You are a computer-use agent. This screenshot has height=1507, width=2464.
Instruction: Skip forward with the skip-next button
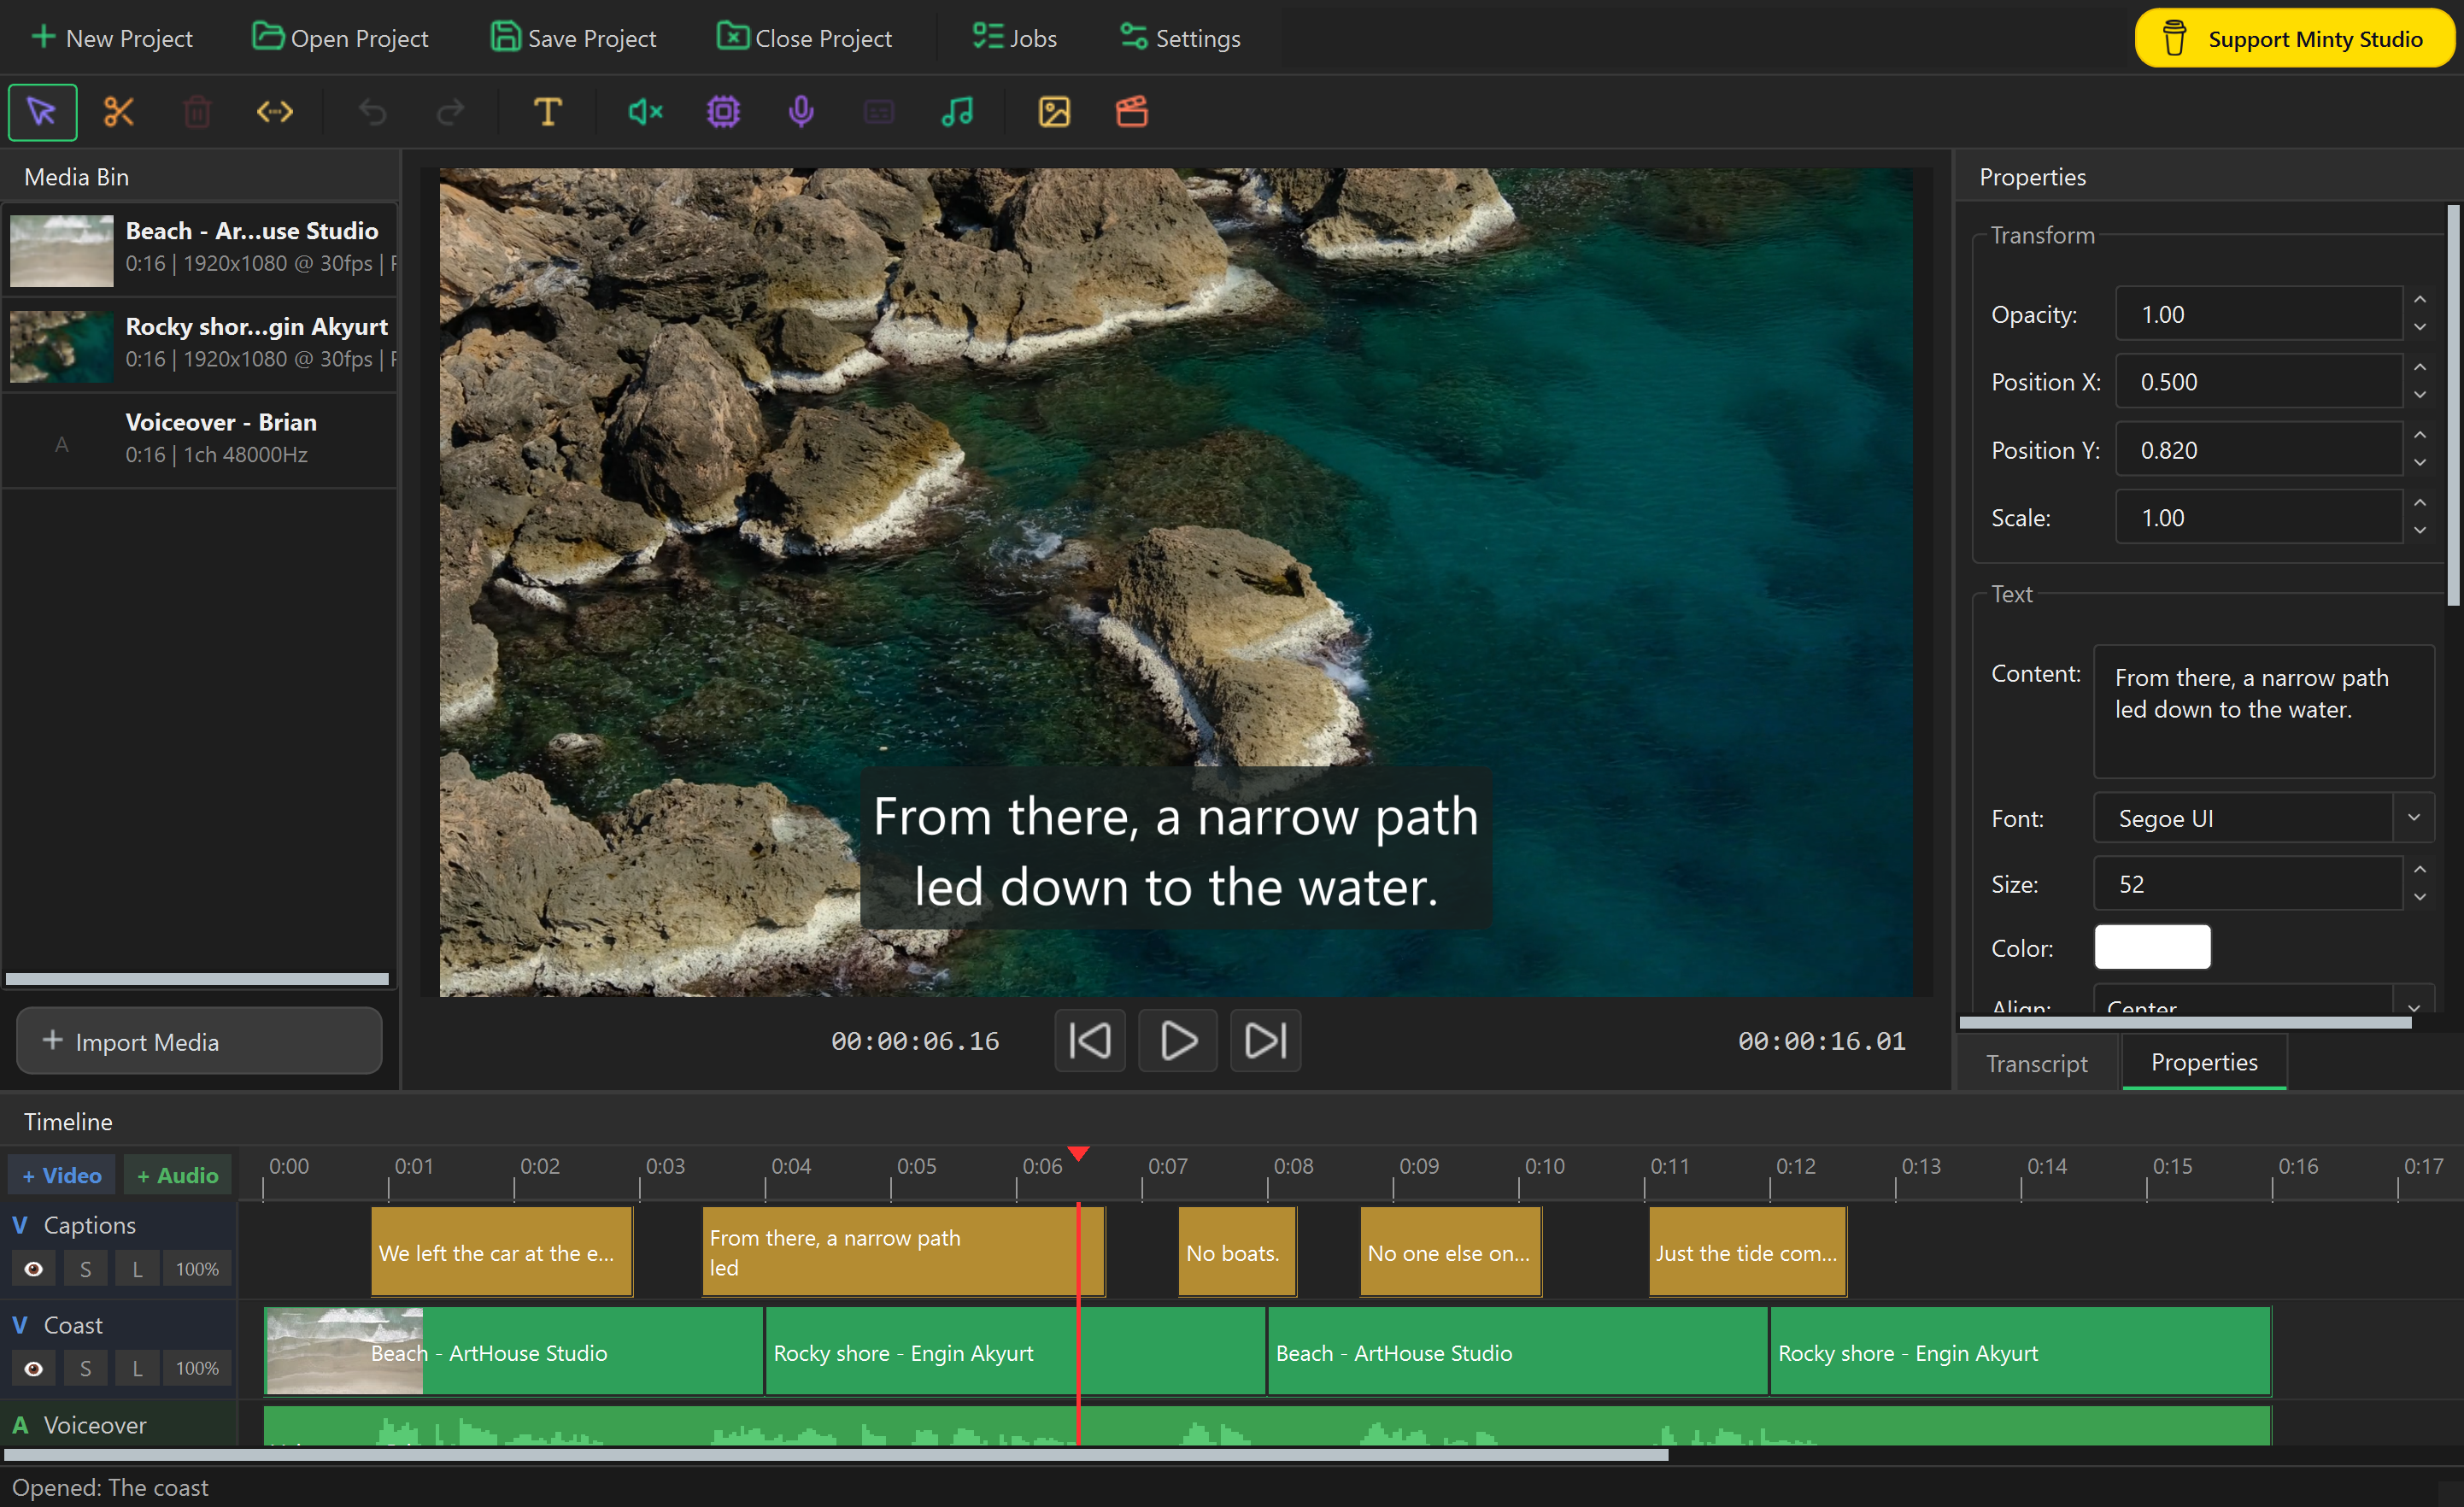tap(1265, 1040)
